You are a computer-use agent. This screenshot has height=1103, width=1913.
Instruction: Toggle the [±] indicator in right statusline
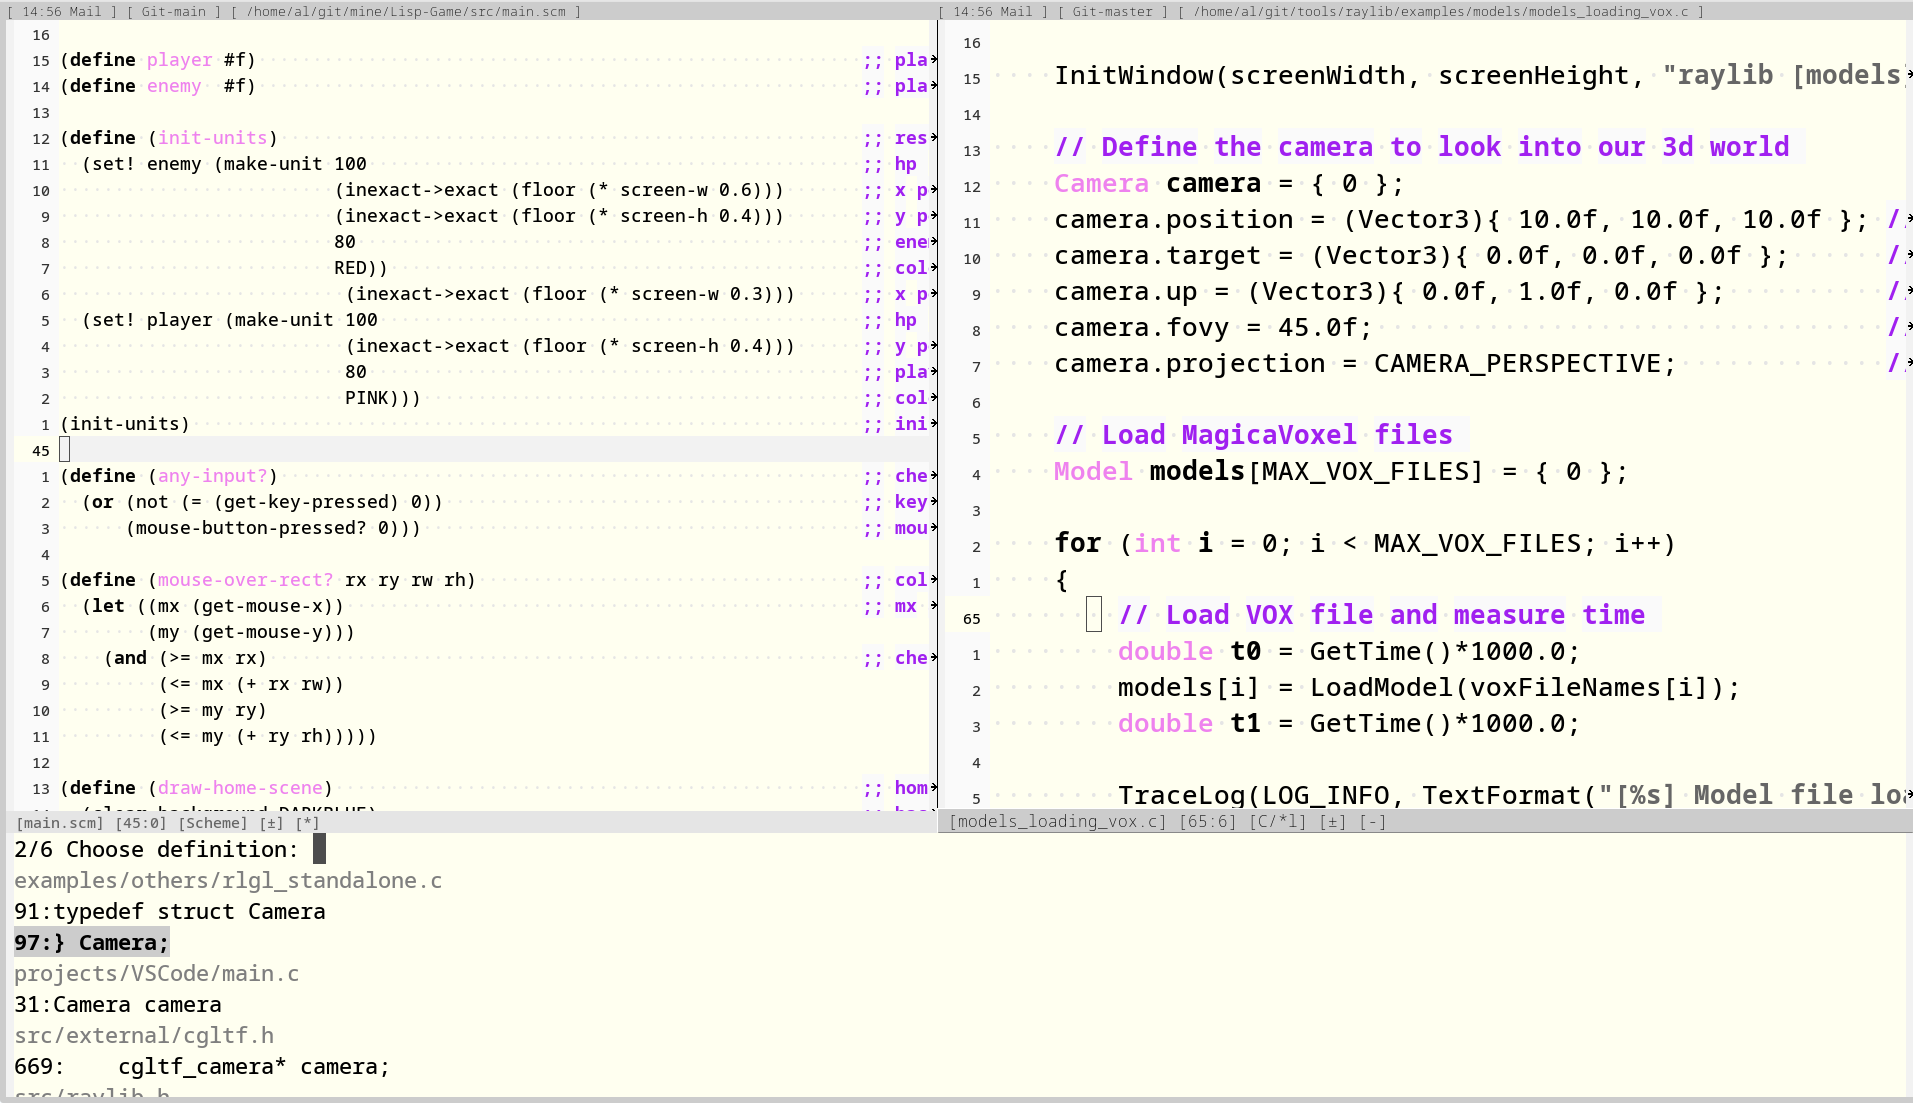click(x=1334, y=821)
